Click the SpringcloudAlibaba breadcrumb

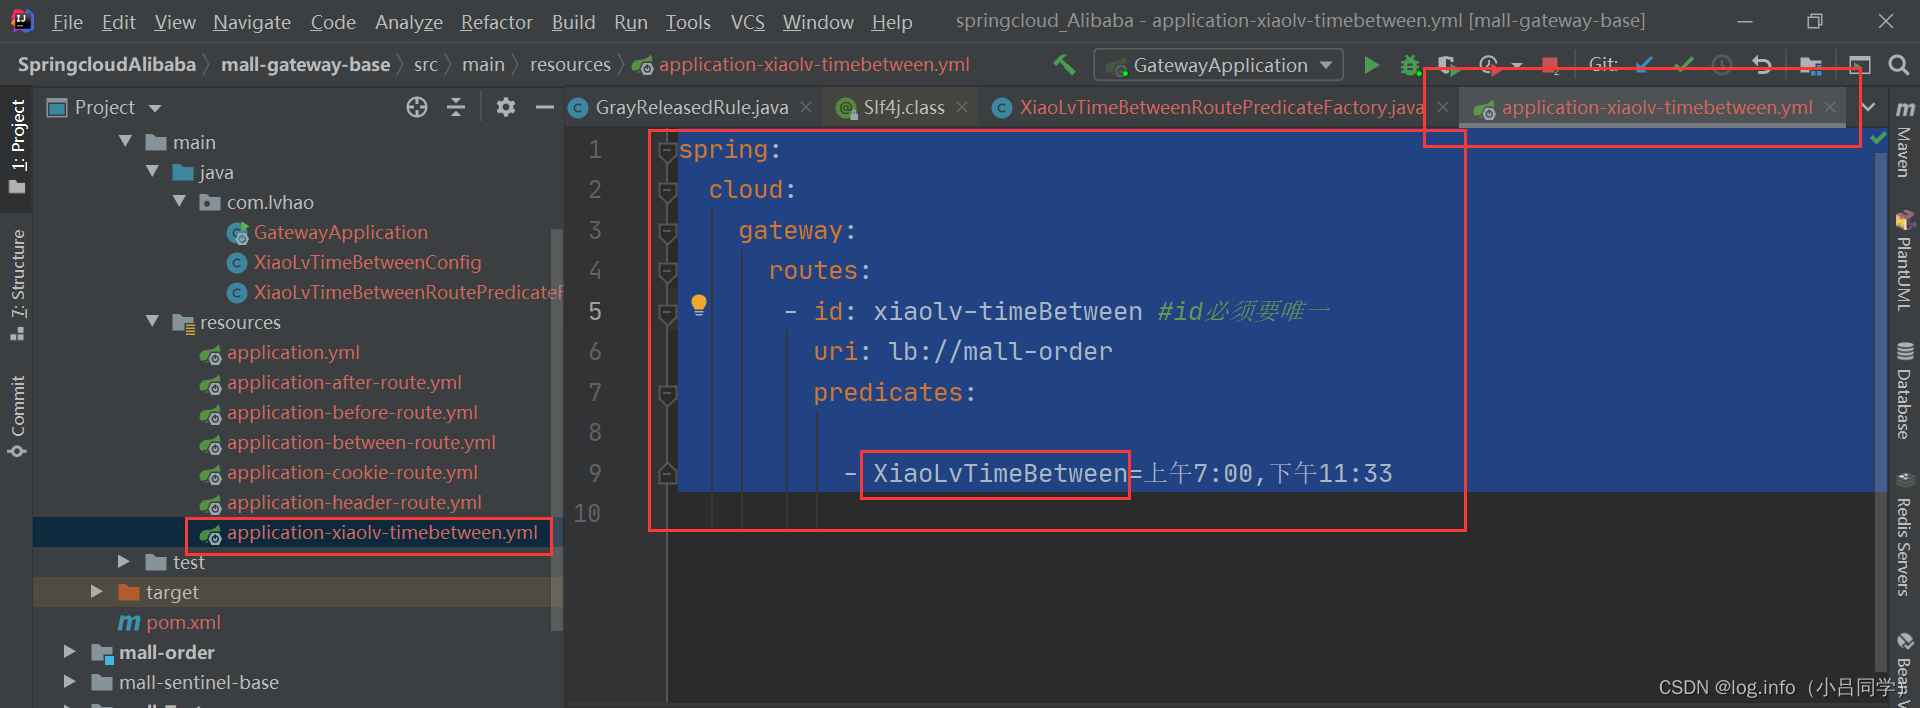[106, 65]
